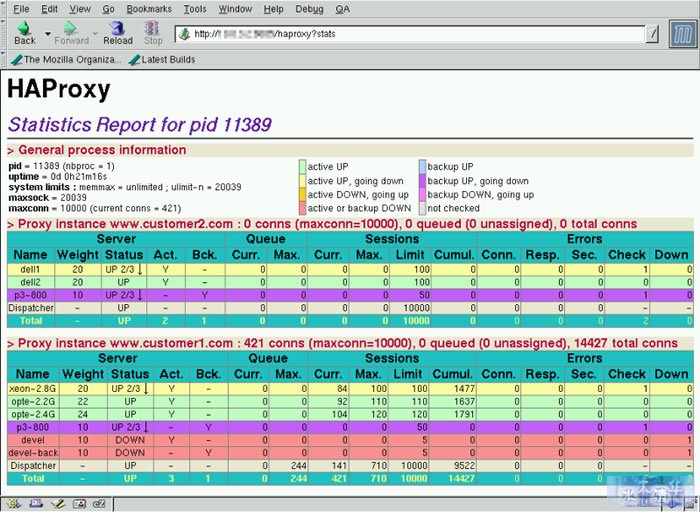The height and width of the screenshot is (512, 700).
Task: Open the Back history dropdown arrow
Action: 47,34
